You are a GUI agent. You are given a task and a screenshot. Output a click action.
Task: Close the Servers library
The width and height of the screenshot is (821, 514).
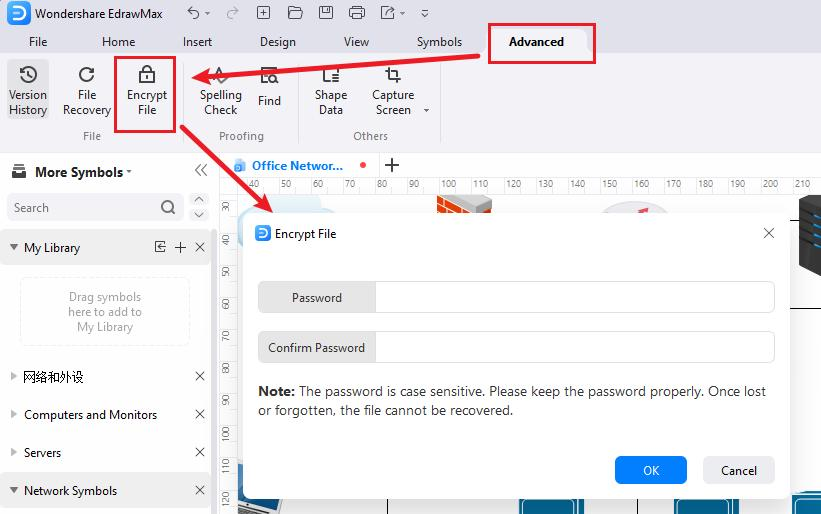[x=200, y=452]
